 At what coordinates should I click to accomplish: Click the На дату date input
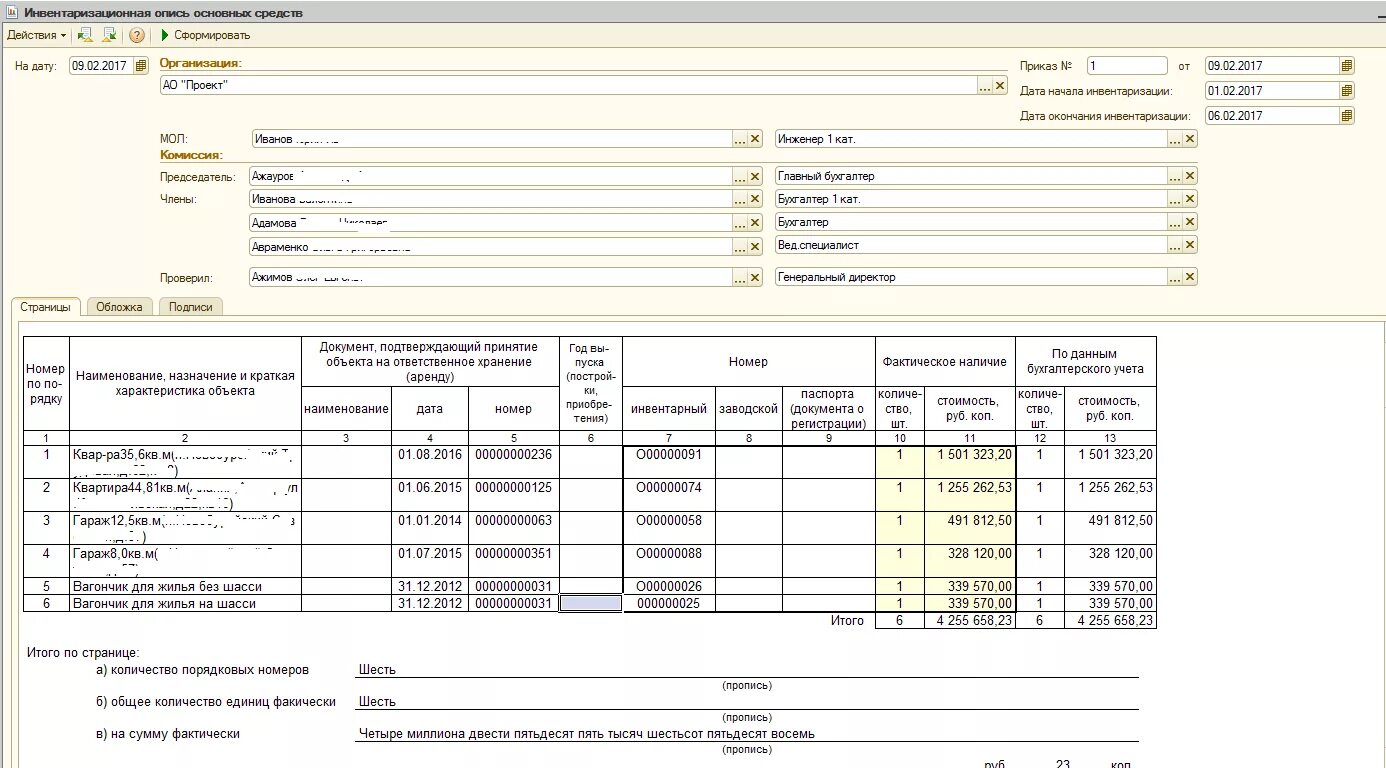coord(101,66)
